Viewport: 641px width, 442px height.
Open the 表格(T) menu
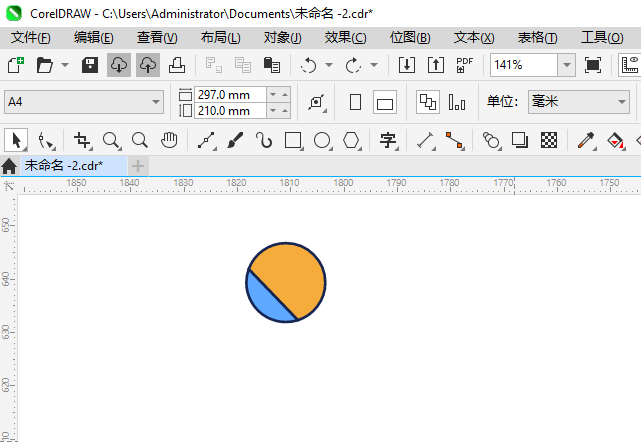[538, 38]
